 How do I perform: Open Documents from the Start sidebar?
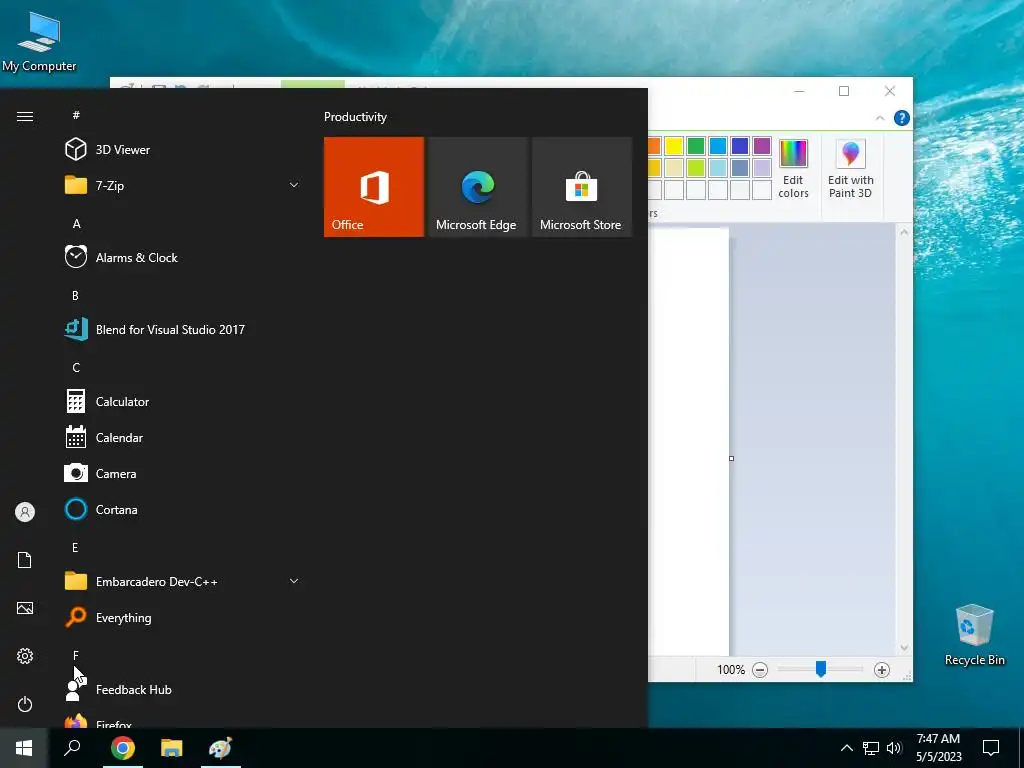(x=25, y=560)
